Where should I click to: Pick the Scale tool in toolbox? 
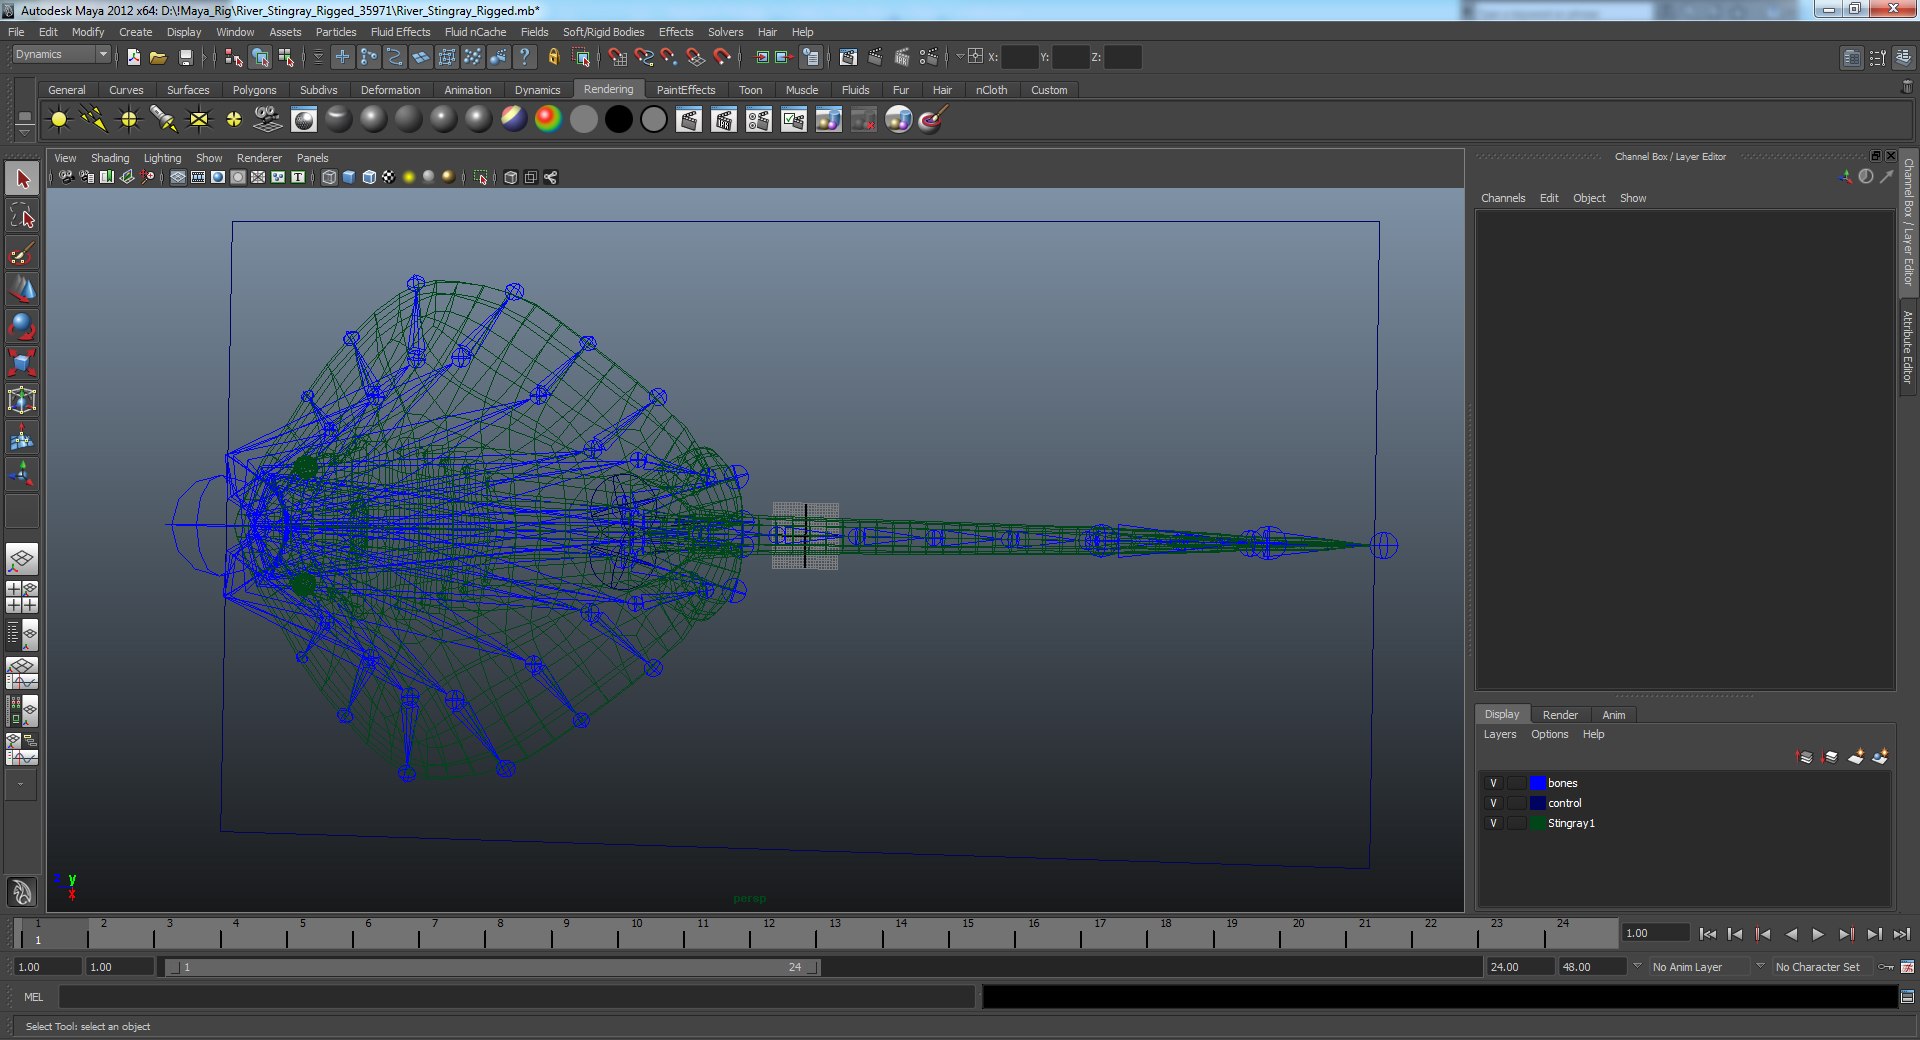[22, 364]
